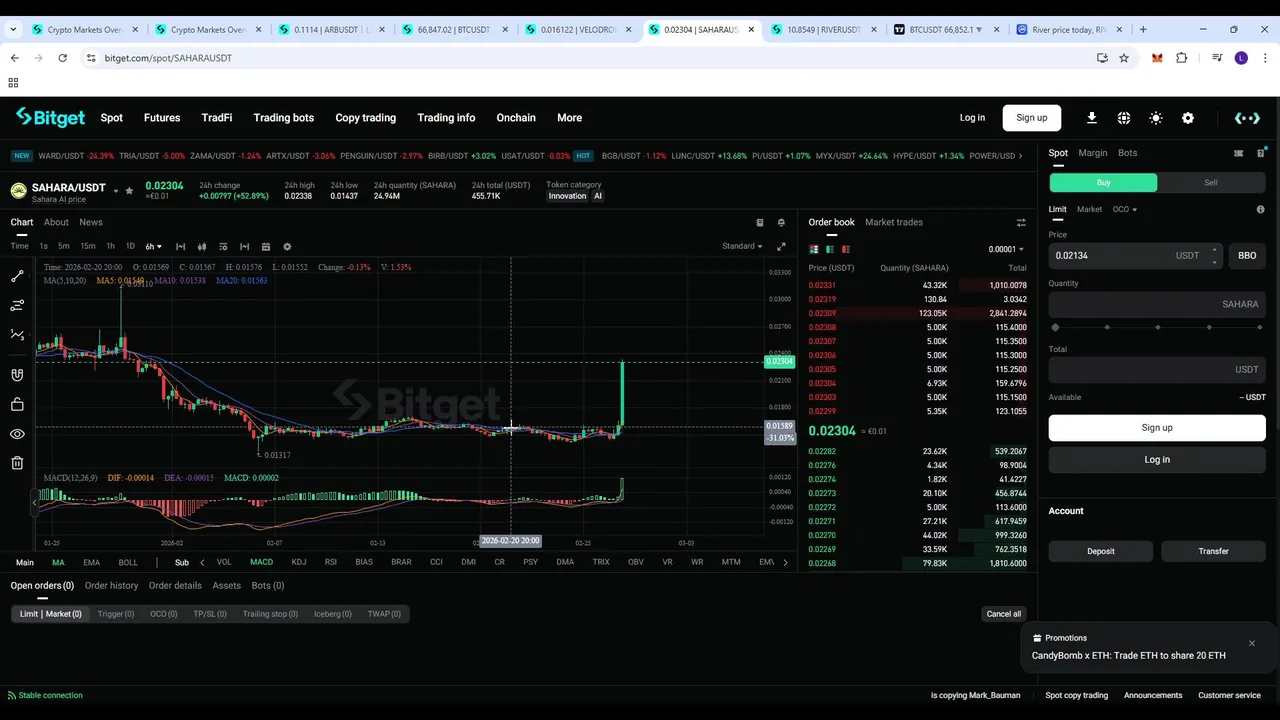Open the 0.00001 price precision dropdown
The width and height of the screenshot is (1280, 720).
1005,249
